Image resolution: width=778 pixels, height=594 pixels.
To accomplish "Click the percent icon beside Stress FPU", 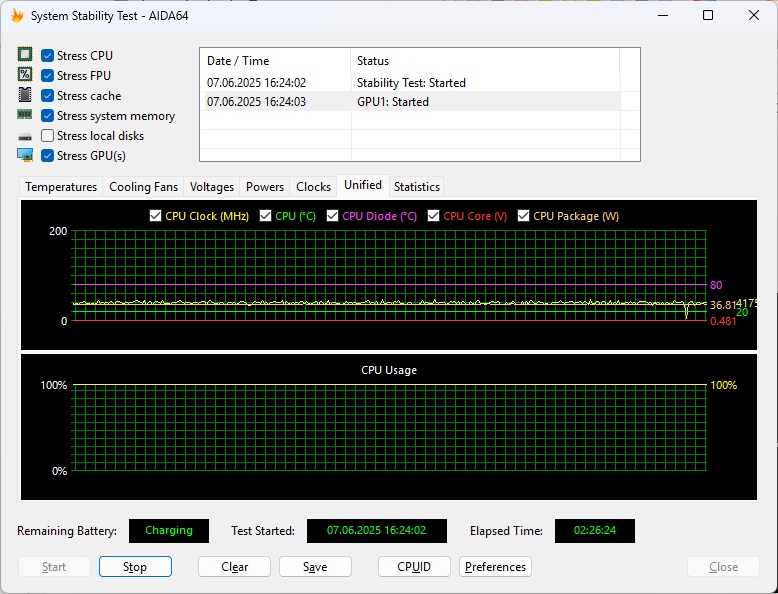I will pyautogui.click(x=25, y=74).
